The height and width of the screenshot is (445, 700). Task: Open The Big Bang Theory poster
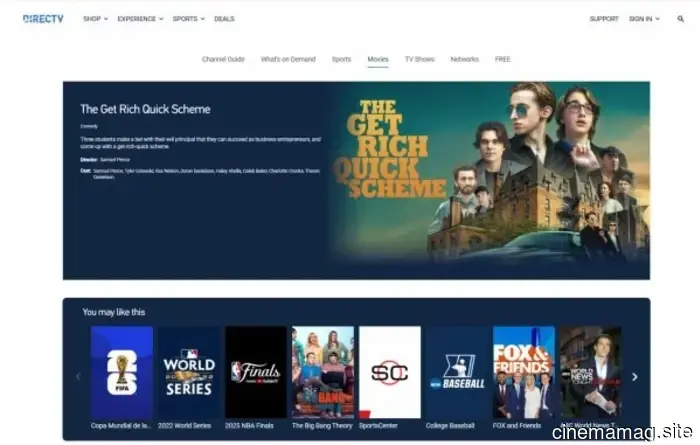coord(323,372)
